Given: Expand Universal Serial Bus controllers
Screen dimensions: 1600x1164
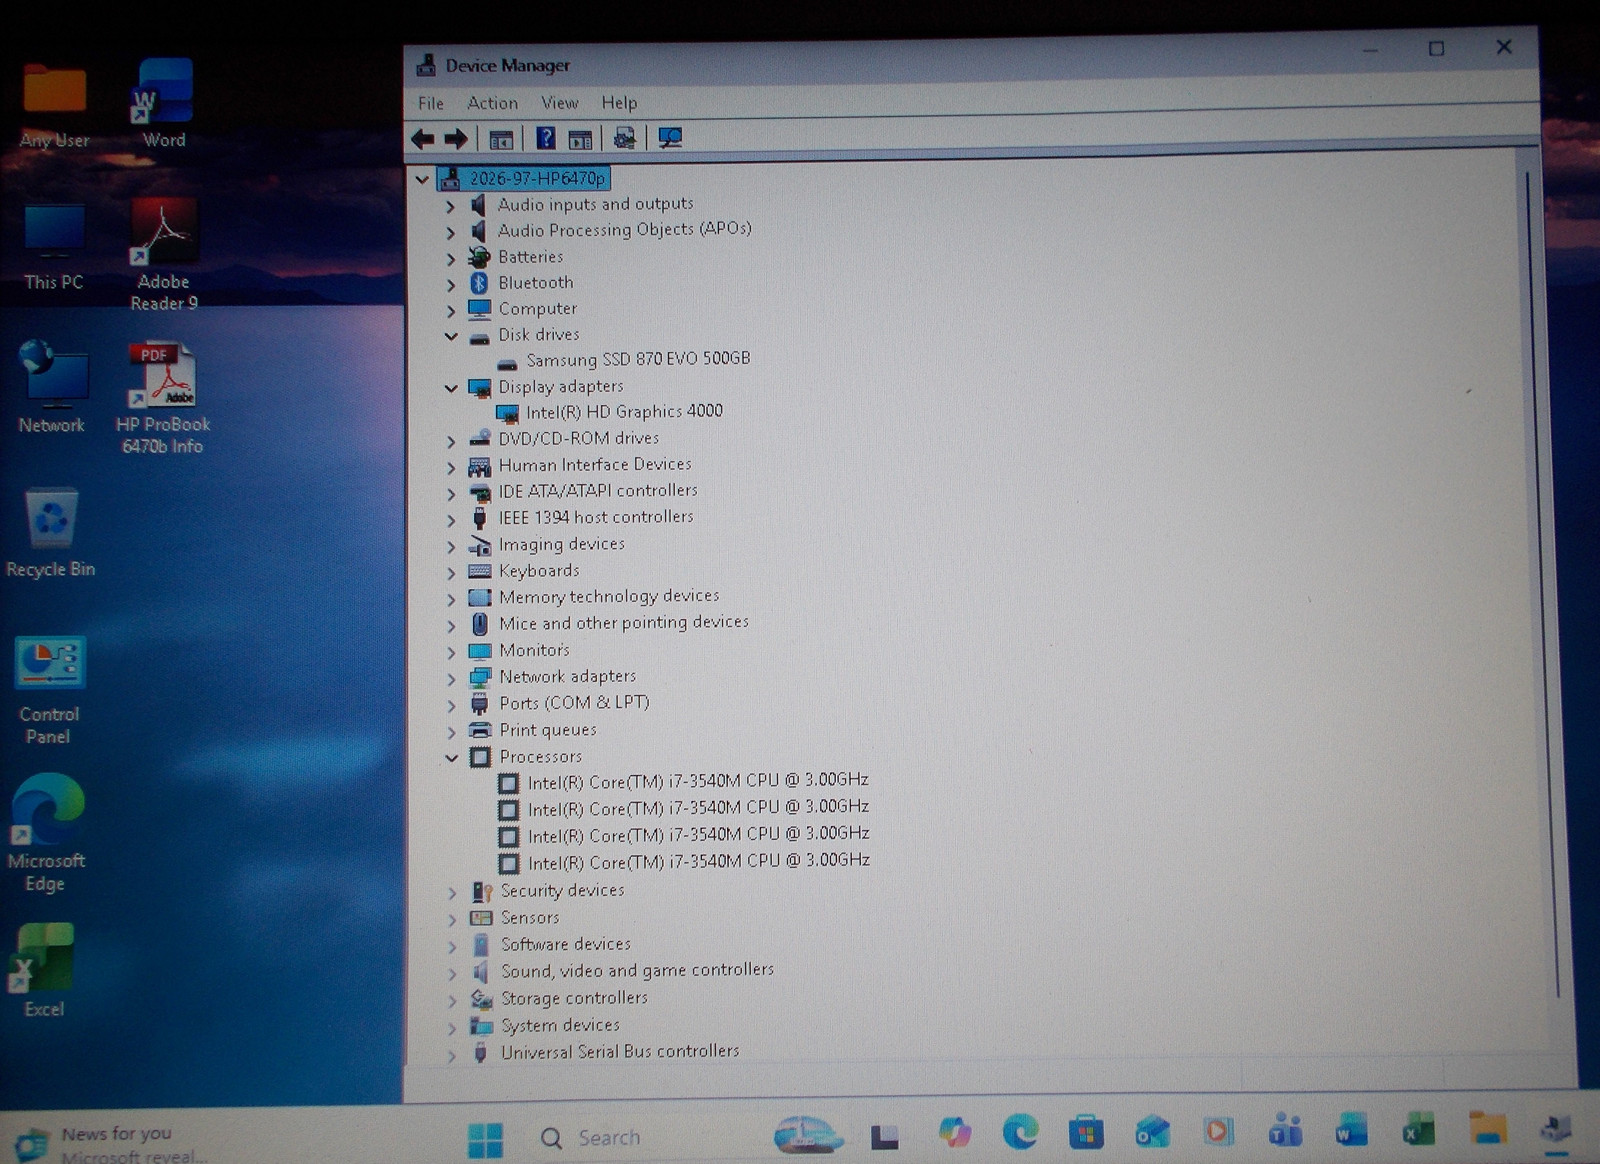Looking at the screenshot, I should [452, 1054].
